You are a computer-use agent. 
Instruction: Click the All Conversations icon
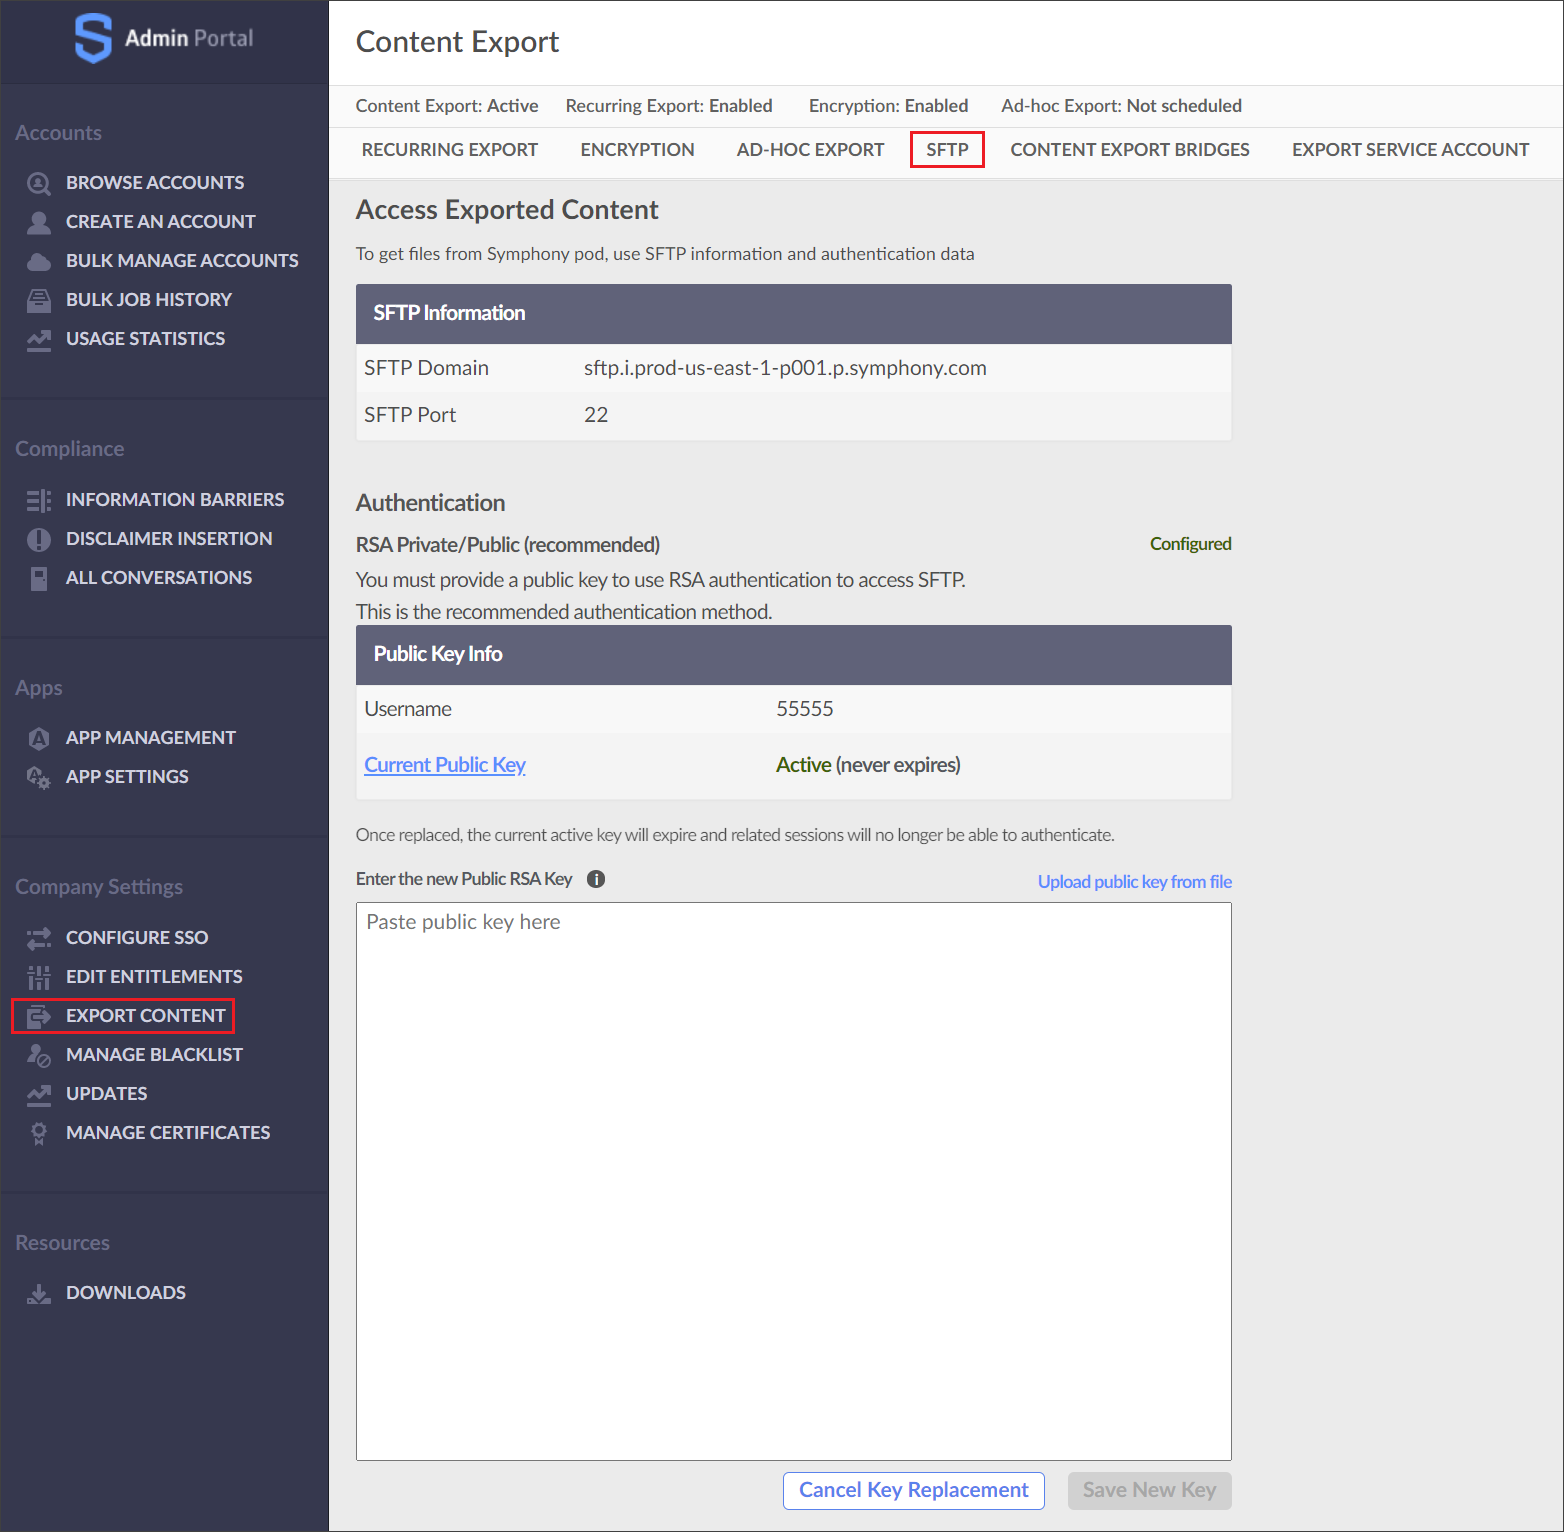click(x=39, y=578)
